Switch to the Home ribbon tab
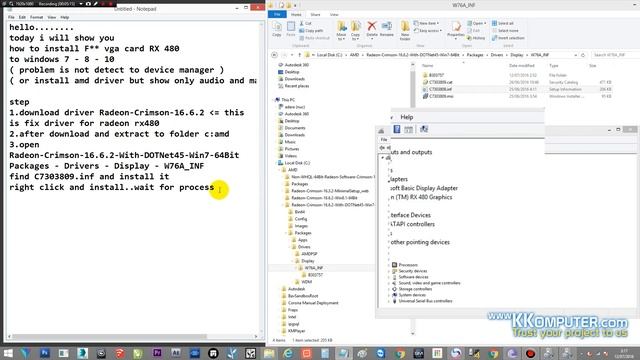640x360 pixels. [x=296, y=14]
